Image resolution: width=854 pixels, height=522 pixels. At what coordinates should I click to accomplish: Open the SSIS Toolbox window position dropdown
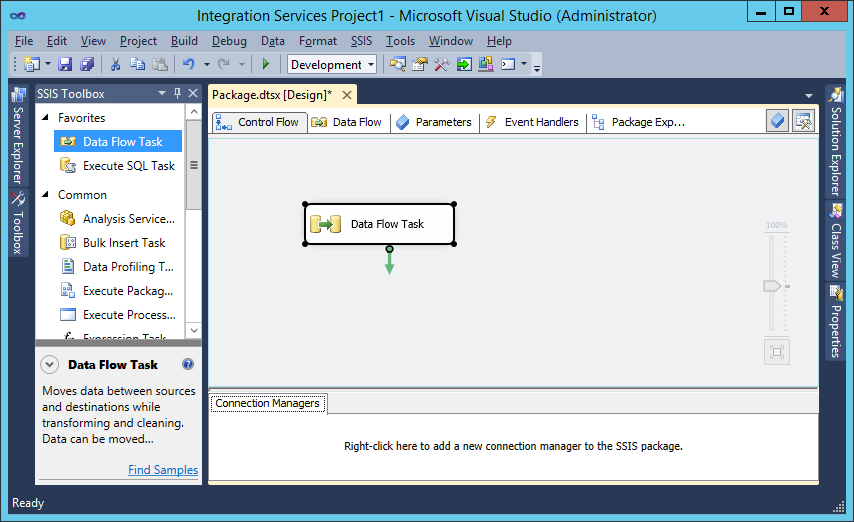(x=162, y=93)
